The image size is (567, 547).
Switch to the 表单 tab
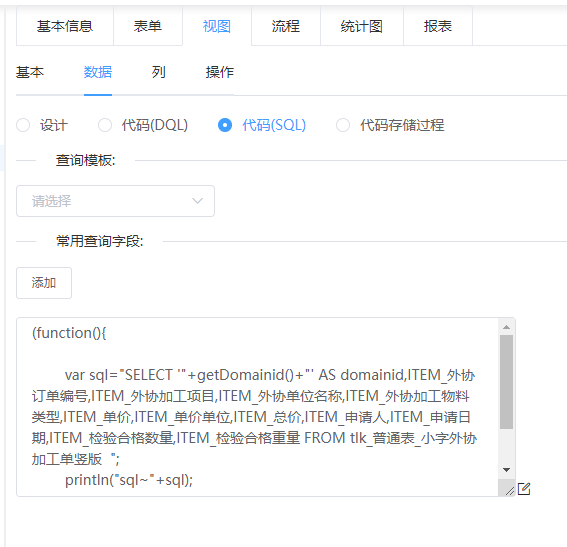pyautogui.click(x=148, y=26)
